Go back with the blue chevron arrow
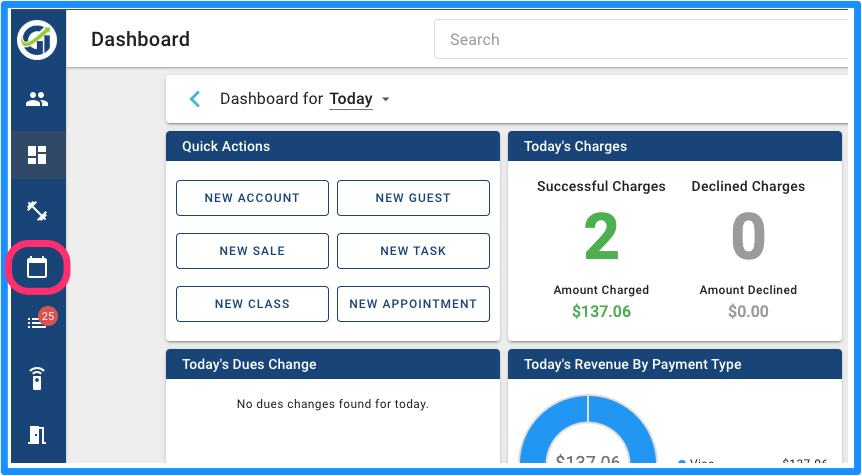This screenshot has width=862, height=476. (x=195, y=99)
